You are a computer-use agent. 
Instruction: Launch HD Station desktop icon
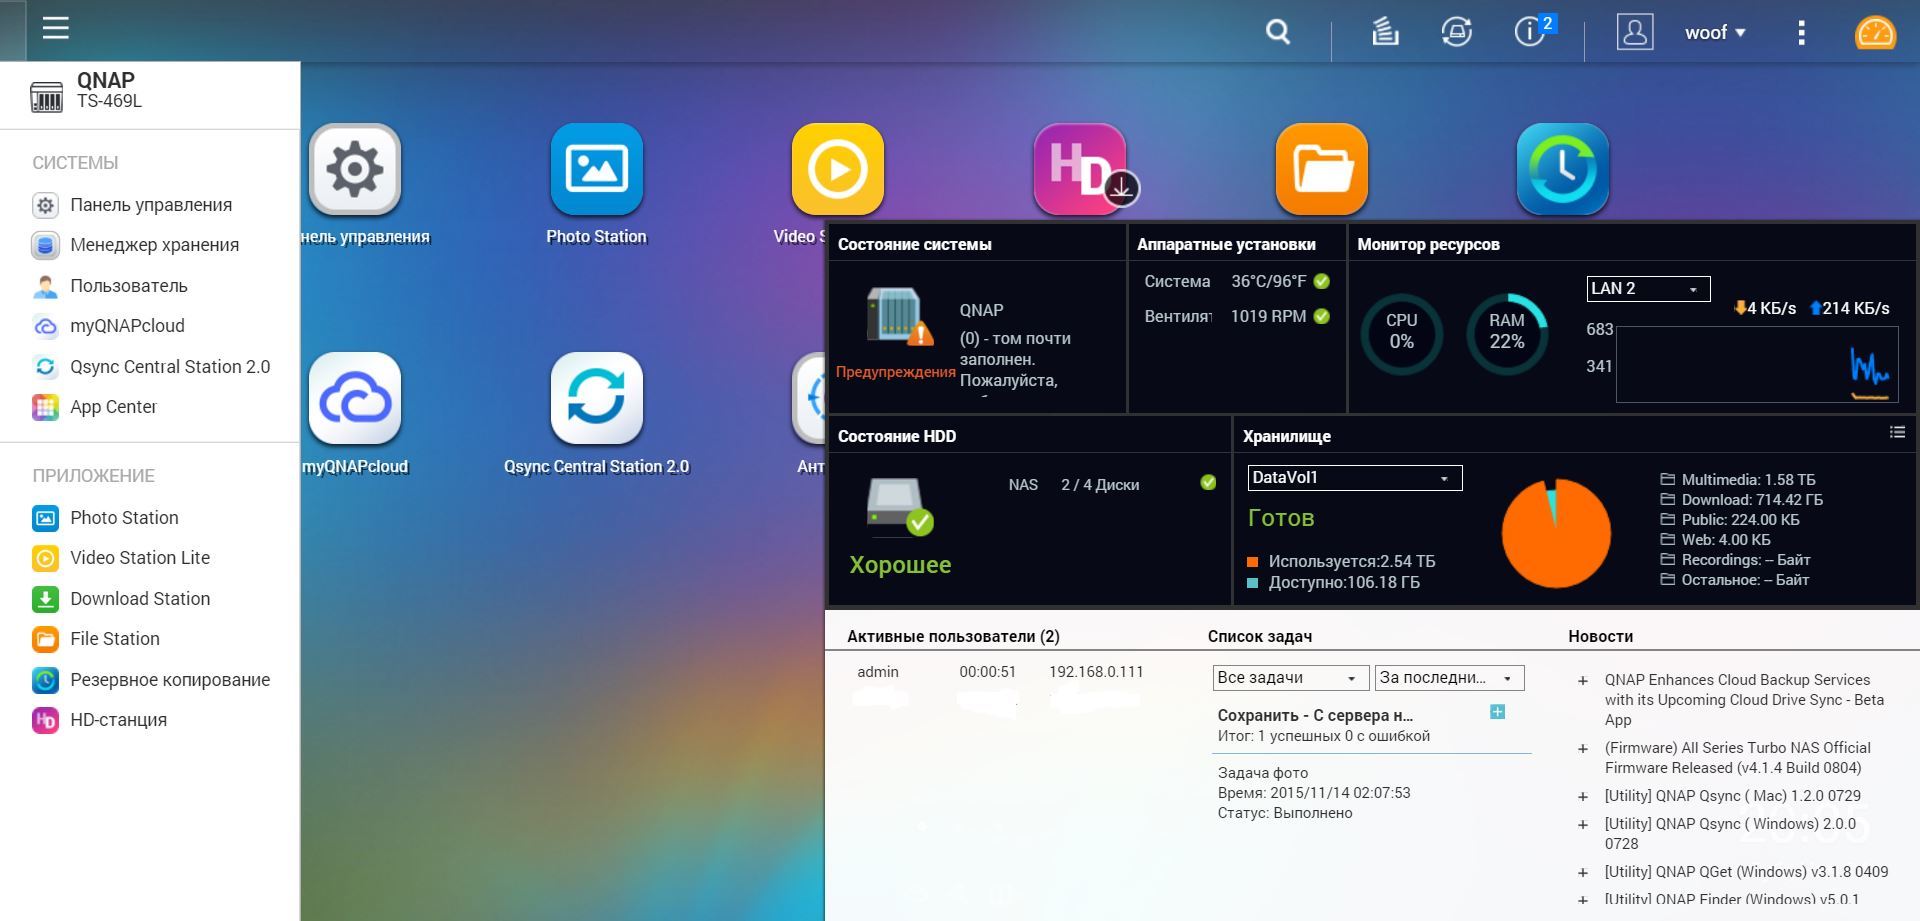tap(1080, 169)
